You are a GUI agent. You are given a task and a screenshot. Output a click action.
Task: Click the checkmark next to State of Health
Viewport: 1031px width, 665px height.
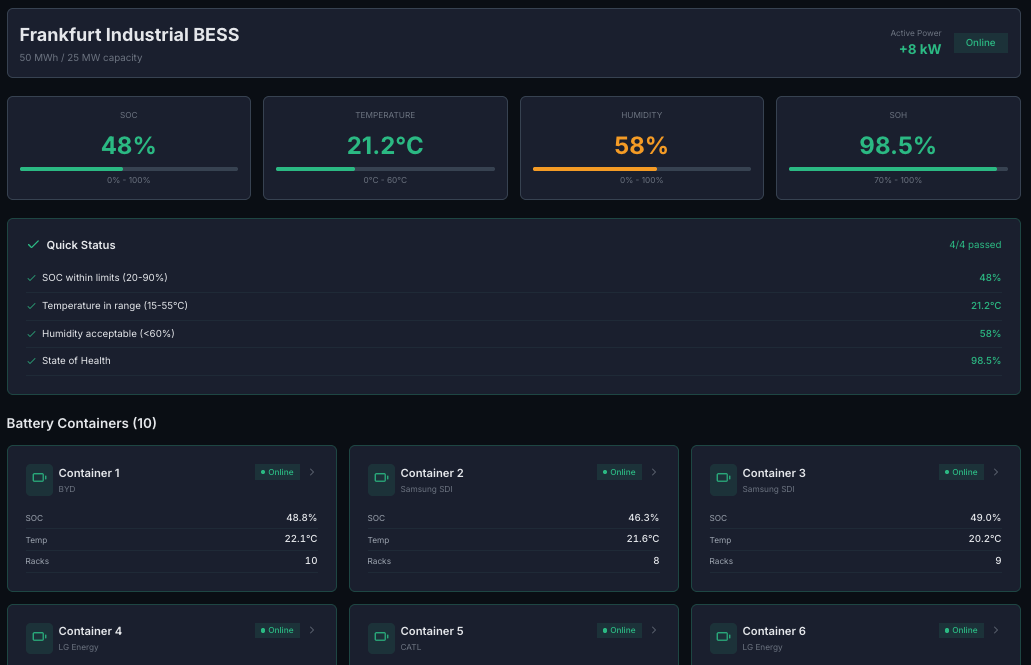33,360
